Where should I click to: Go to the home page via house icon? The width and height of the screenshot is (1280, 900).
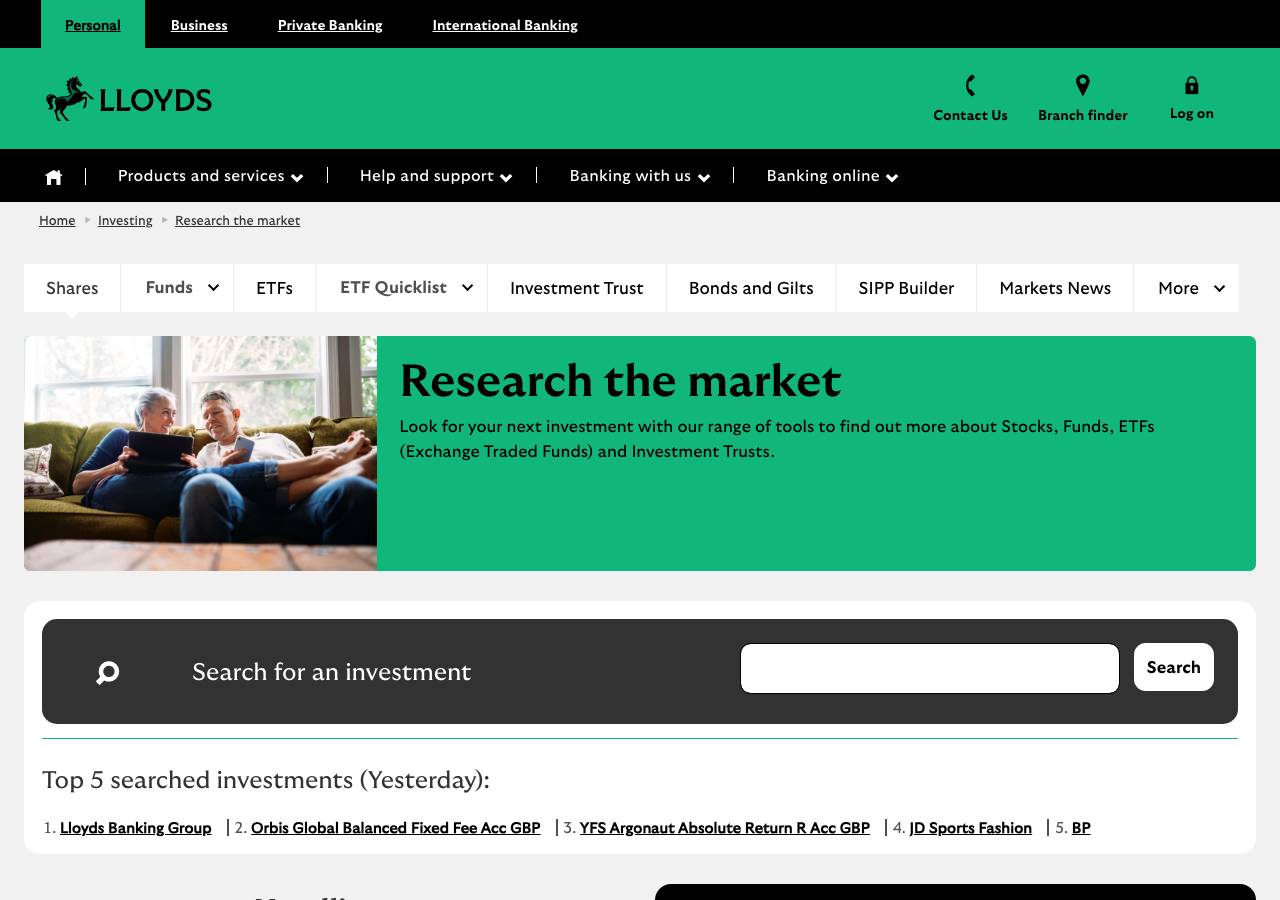[x=54, y=177]
